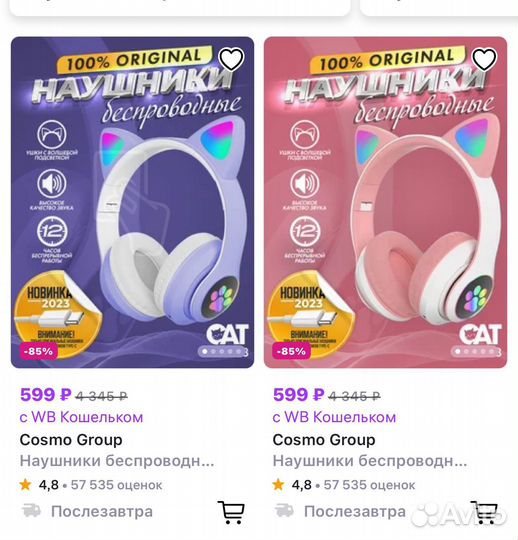The width and height of the screenshot is (518, 540).
Task: Open the purple cat headphones image
Action: coord(133,202)
